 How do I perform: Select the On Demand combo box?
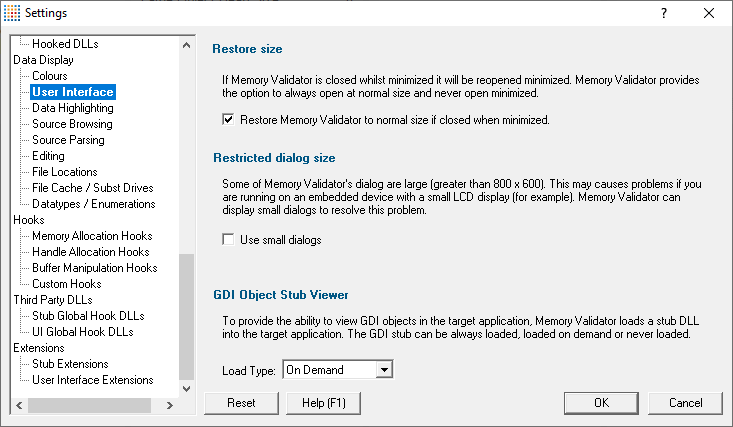[x=338, y=370]
